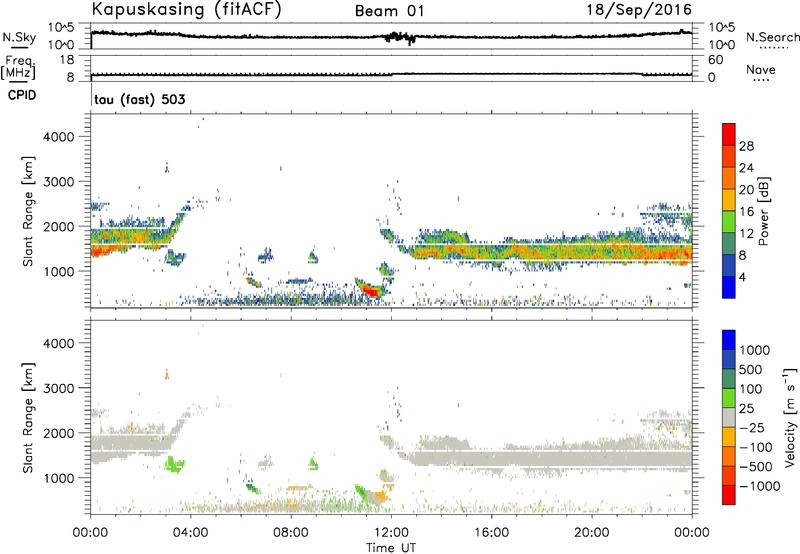Click the 'tau (fast) 503' text
Screen dimensions: 800x554
140,99
